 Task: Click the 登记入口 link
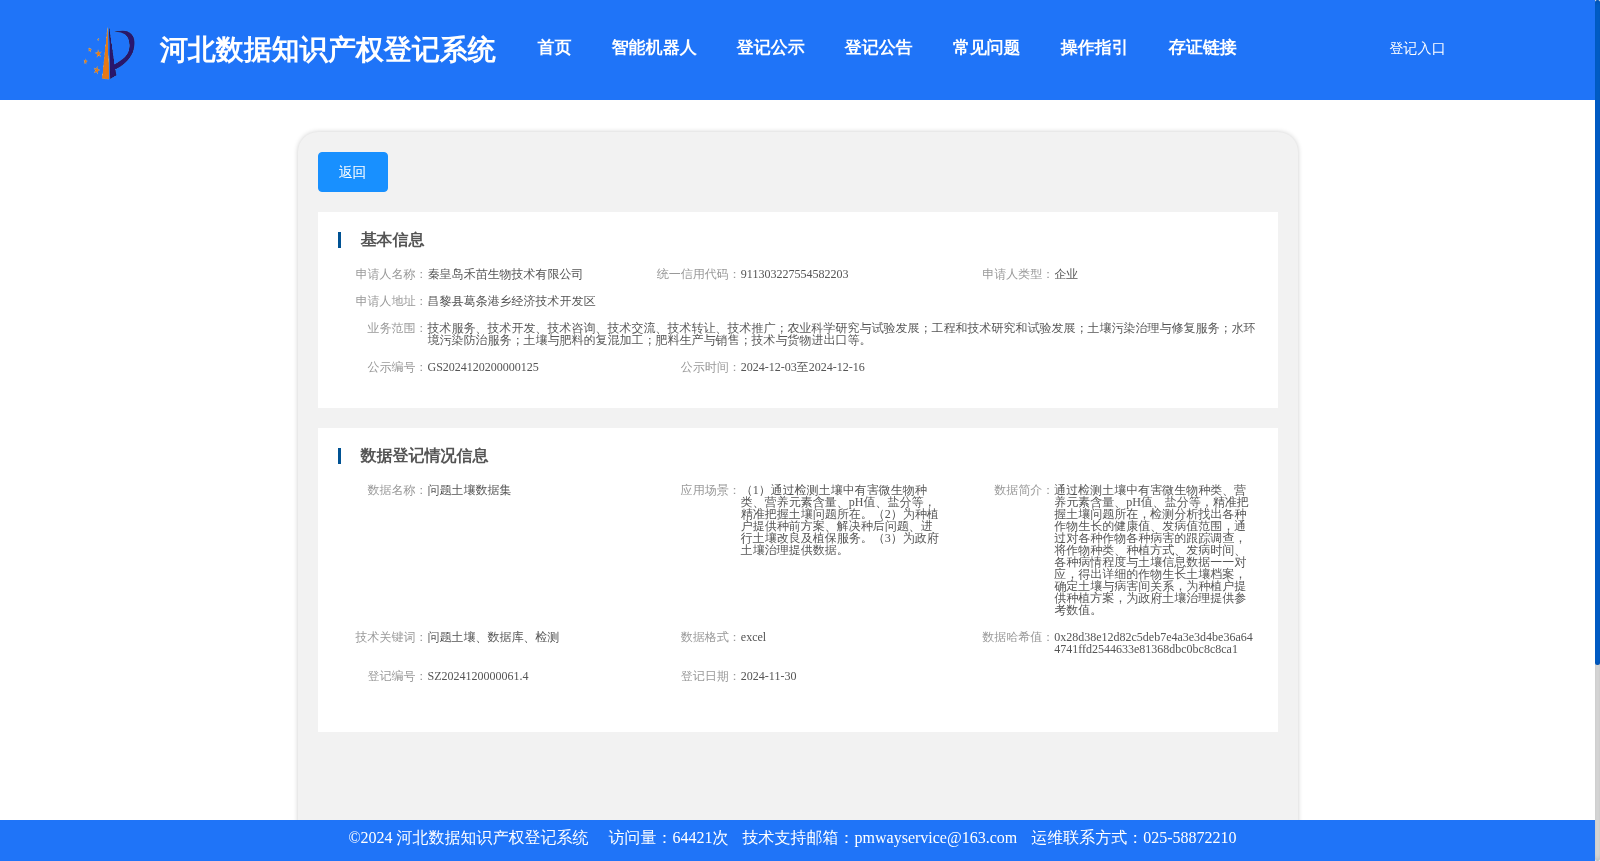[1417, 48]
